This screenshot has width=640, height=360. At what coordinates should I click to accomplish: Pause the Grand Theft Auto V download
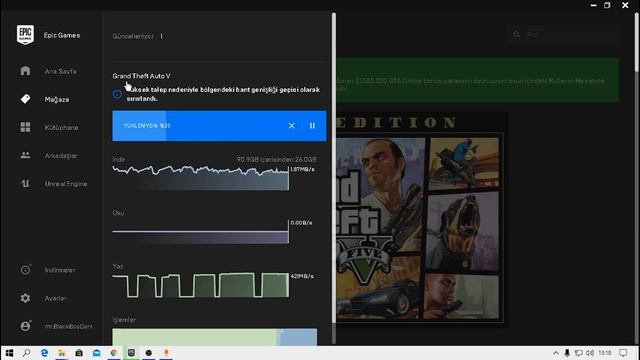[312, 126]
